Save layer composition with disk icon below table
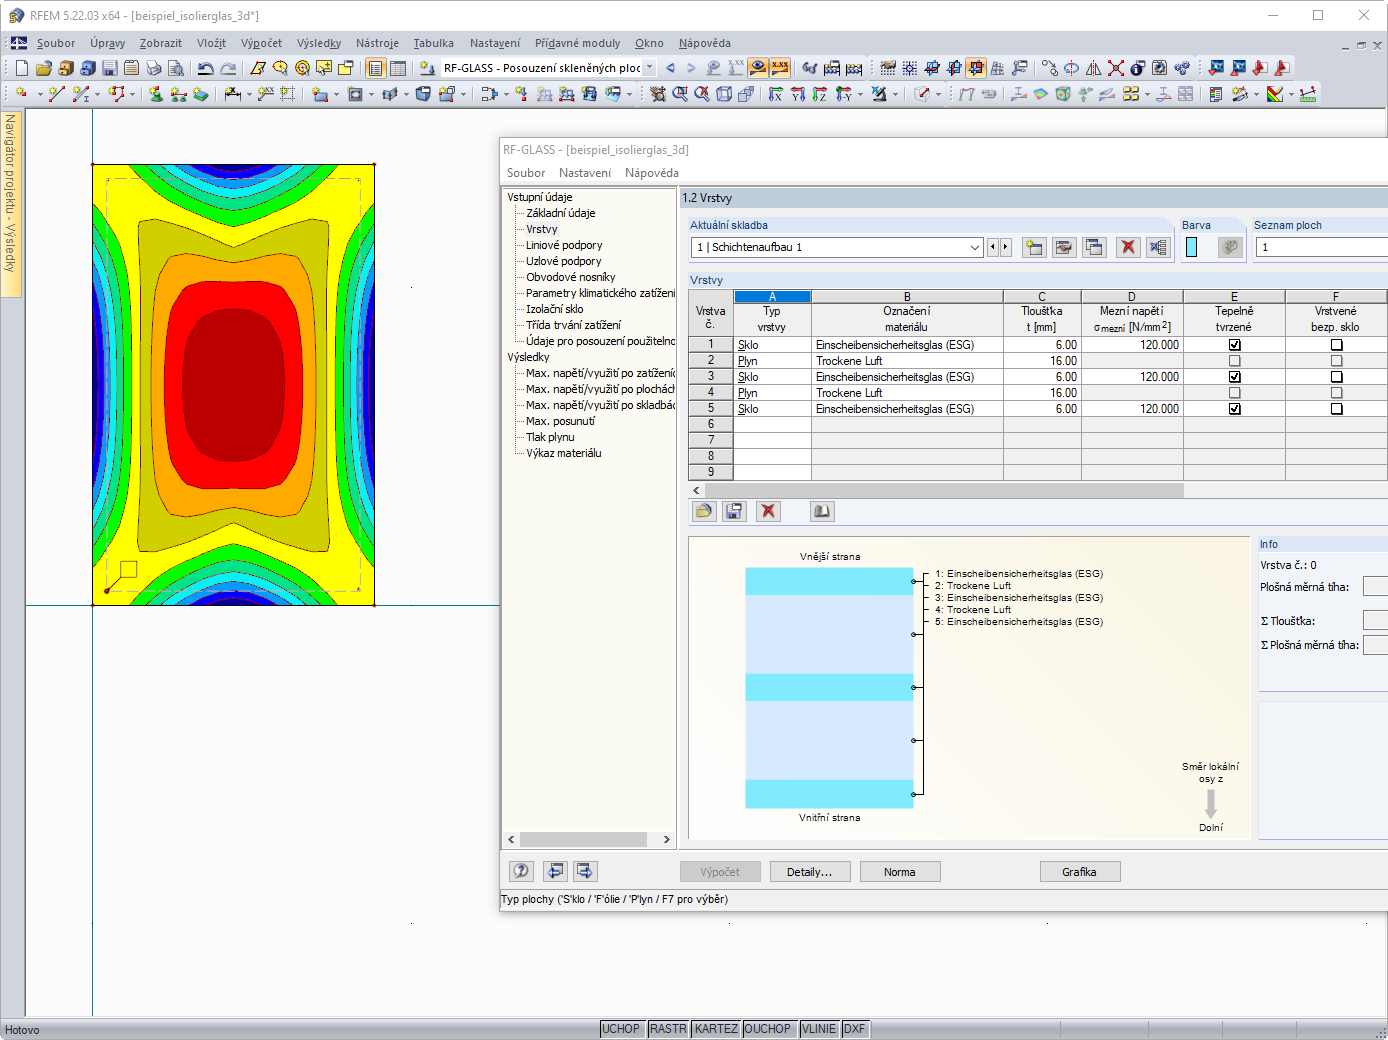1388x1040 pixels. tap(734, 511)
